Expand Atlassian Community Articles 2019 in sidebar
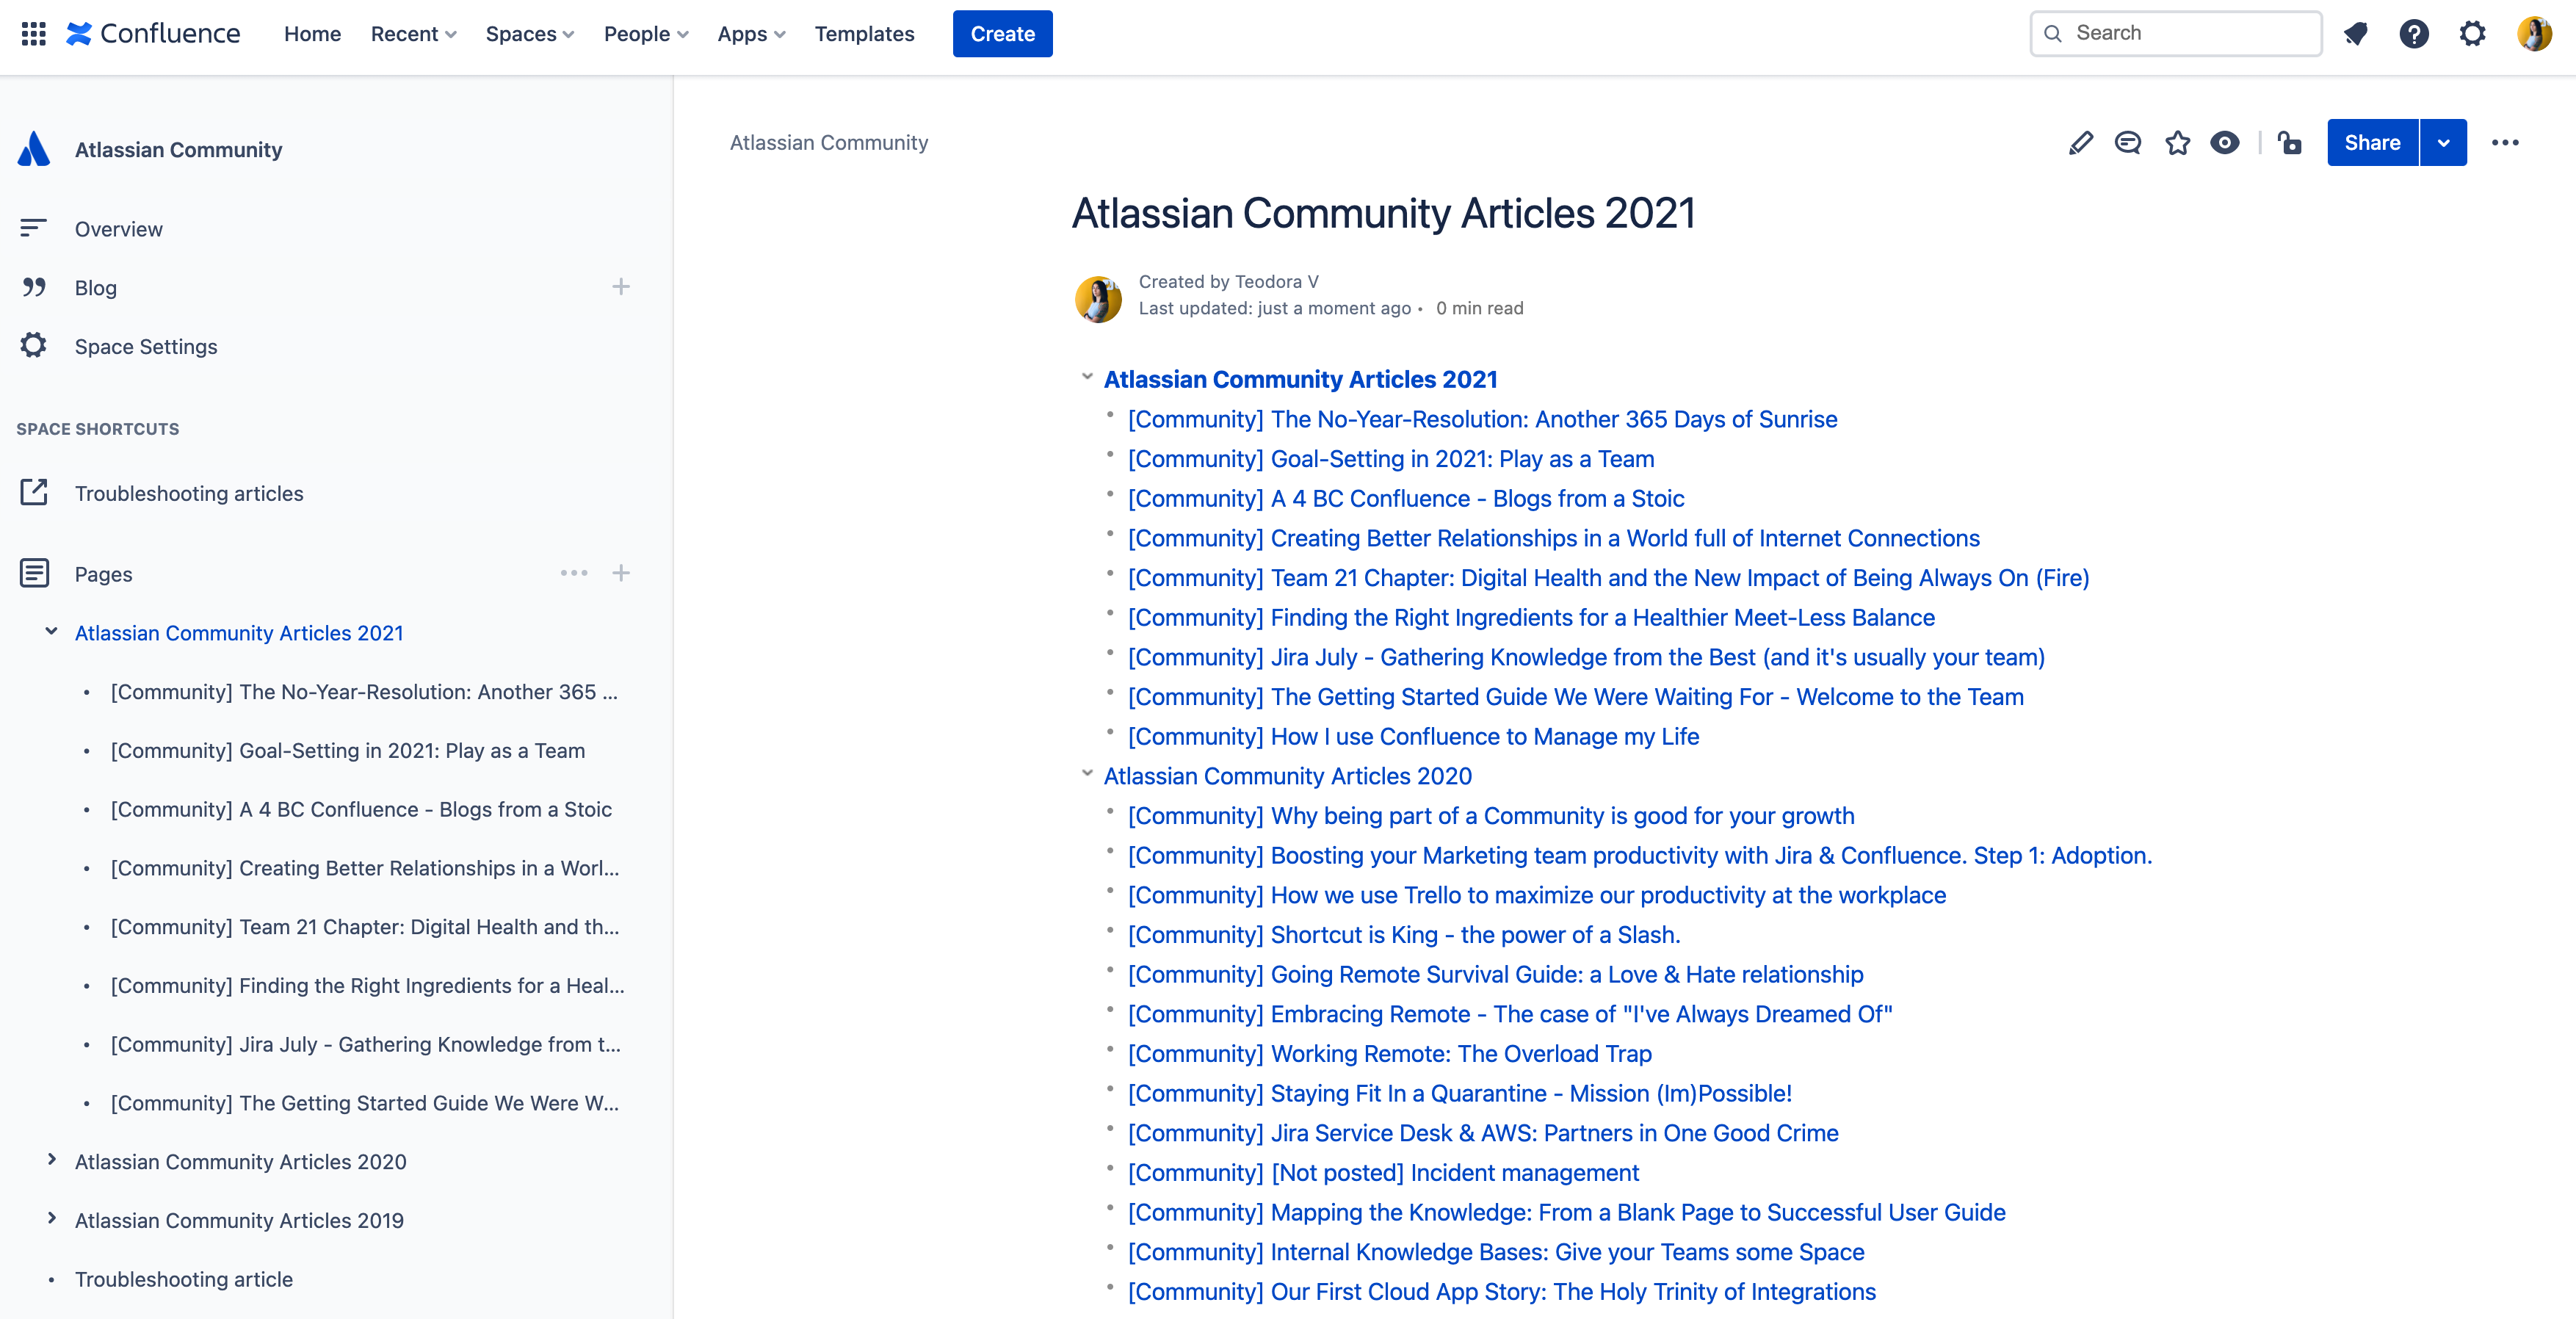Viewport: 2576px width, 1319px height. pos(51,1219)
